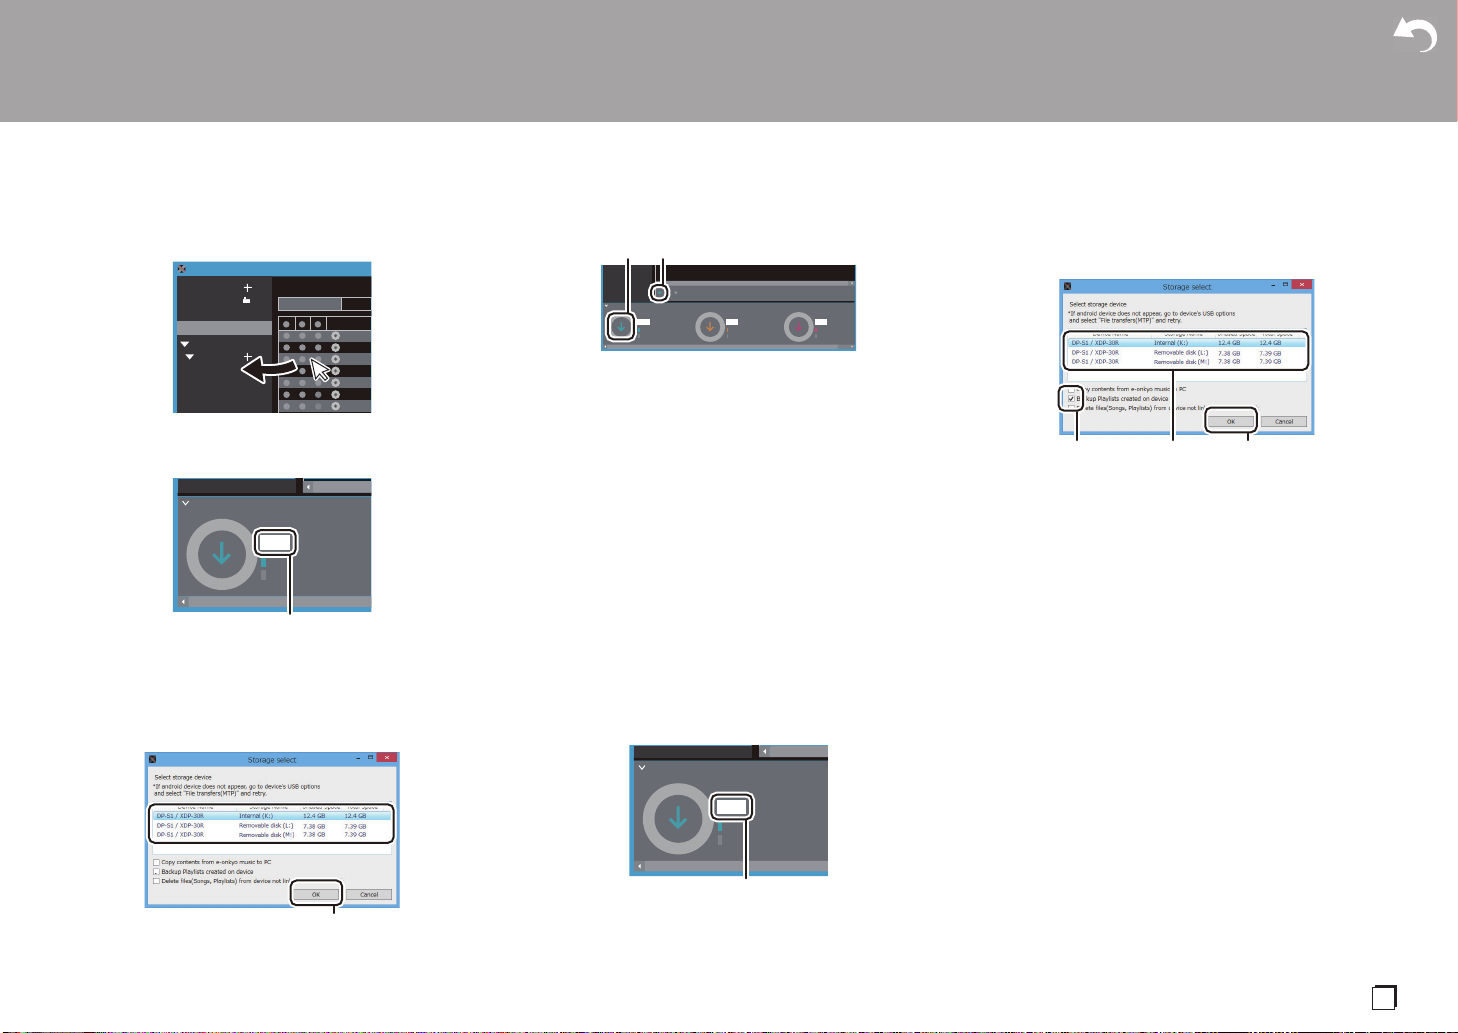Select 'Internal (K:)' row in all-unchecked dialog
The width and height of the screenshot is (1458, 1033).
272,816
